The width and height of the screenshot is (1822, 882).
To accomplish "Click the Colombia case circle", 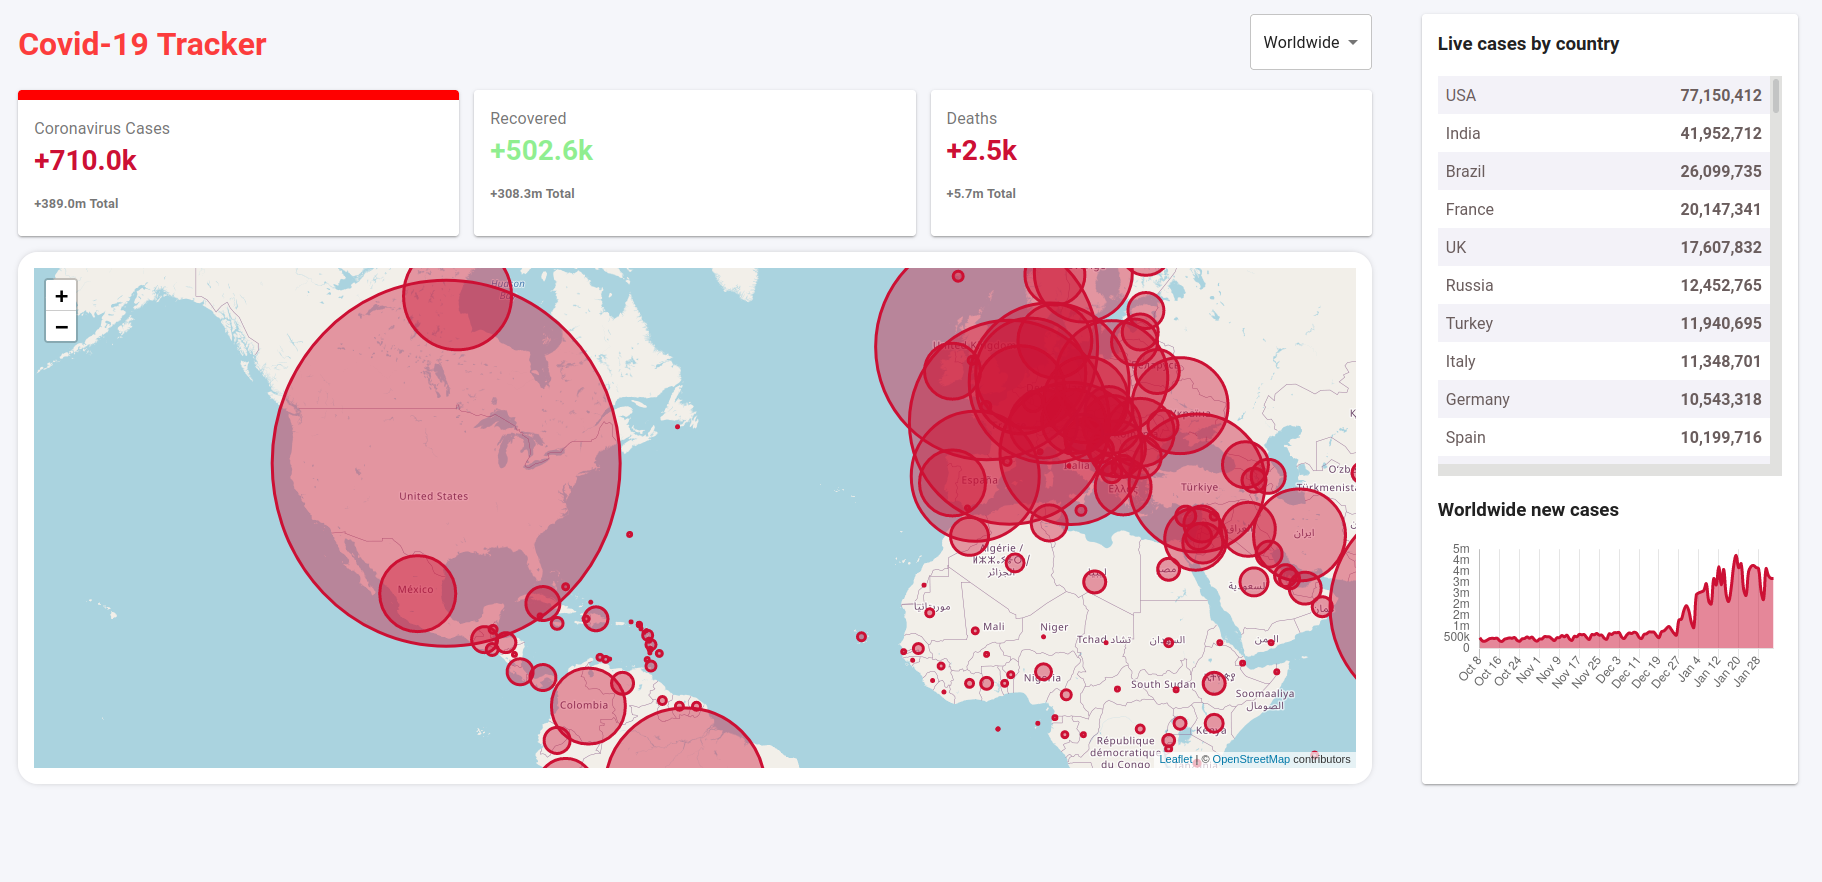I will click(x=587, y=707).
